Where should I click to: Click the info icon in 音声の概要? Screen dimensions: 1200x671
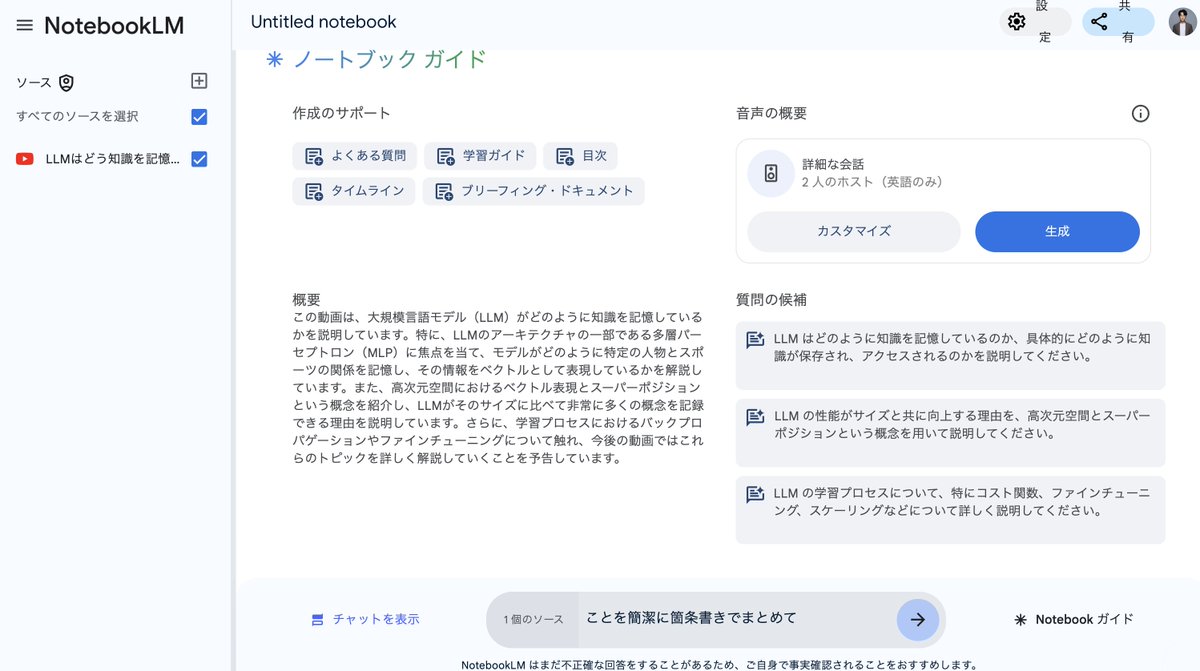[x=1140, y=114]
